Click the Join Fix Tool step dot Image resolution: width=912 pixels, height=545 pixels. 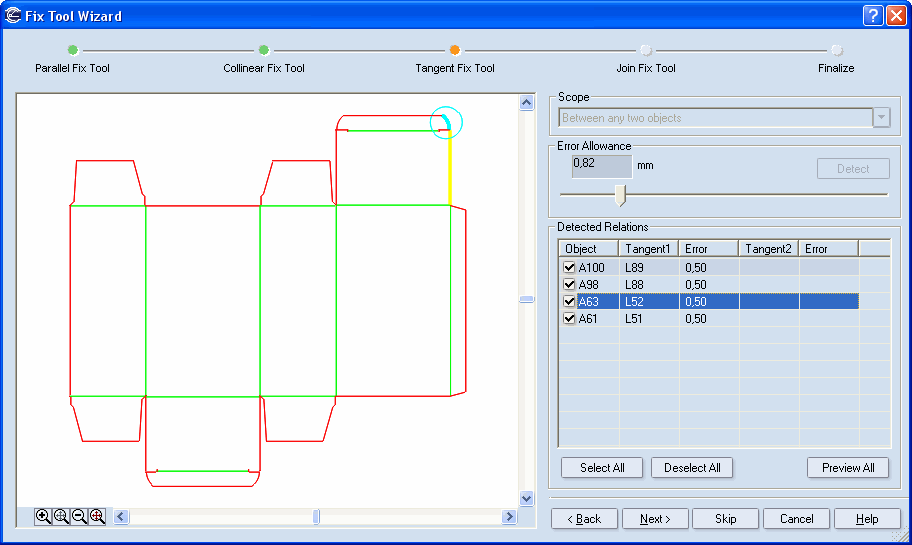646,50
